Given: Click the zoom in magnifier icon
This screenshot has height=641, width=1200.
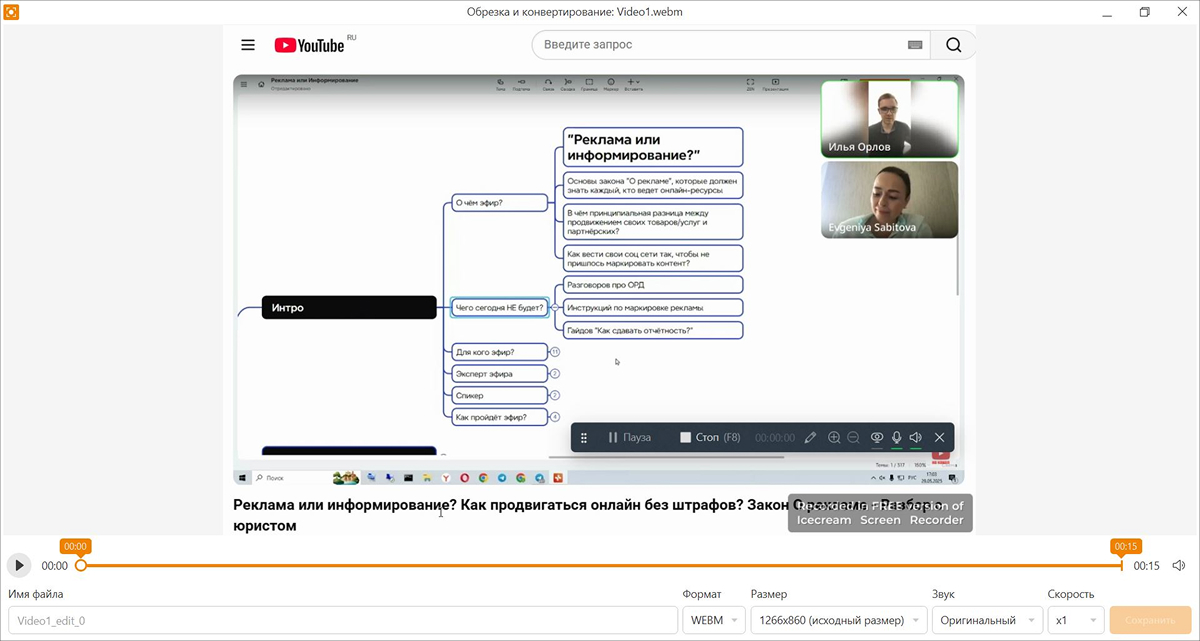Looking at the screenshot, I should point(834,438).
